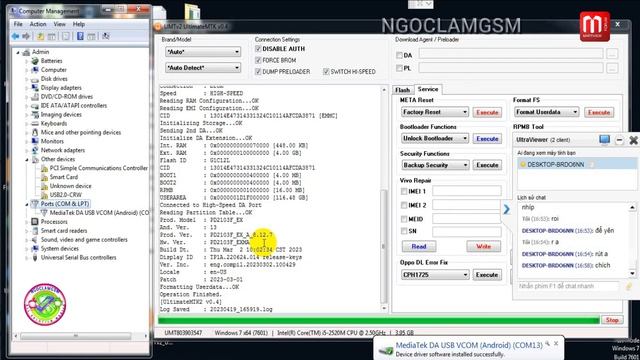This screenshot has height=360, width=640.
Task: Switch to the Flash tab
Action: [x=402, y=90]
